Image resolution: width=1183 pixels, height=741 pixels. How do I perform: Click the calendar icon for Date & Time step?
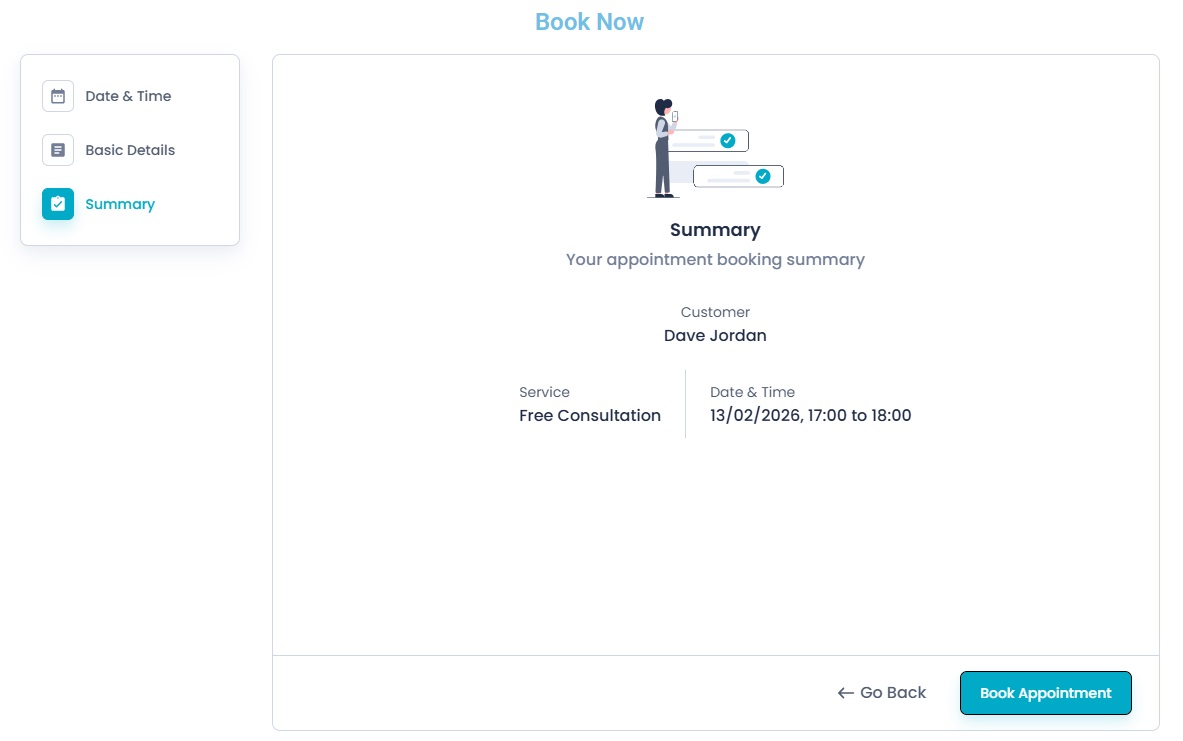(58, 96)
